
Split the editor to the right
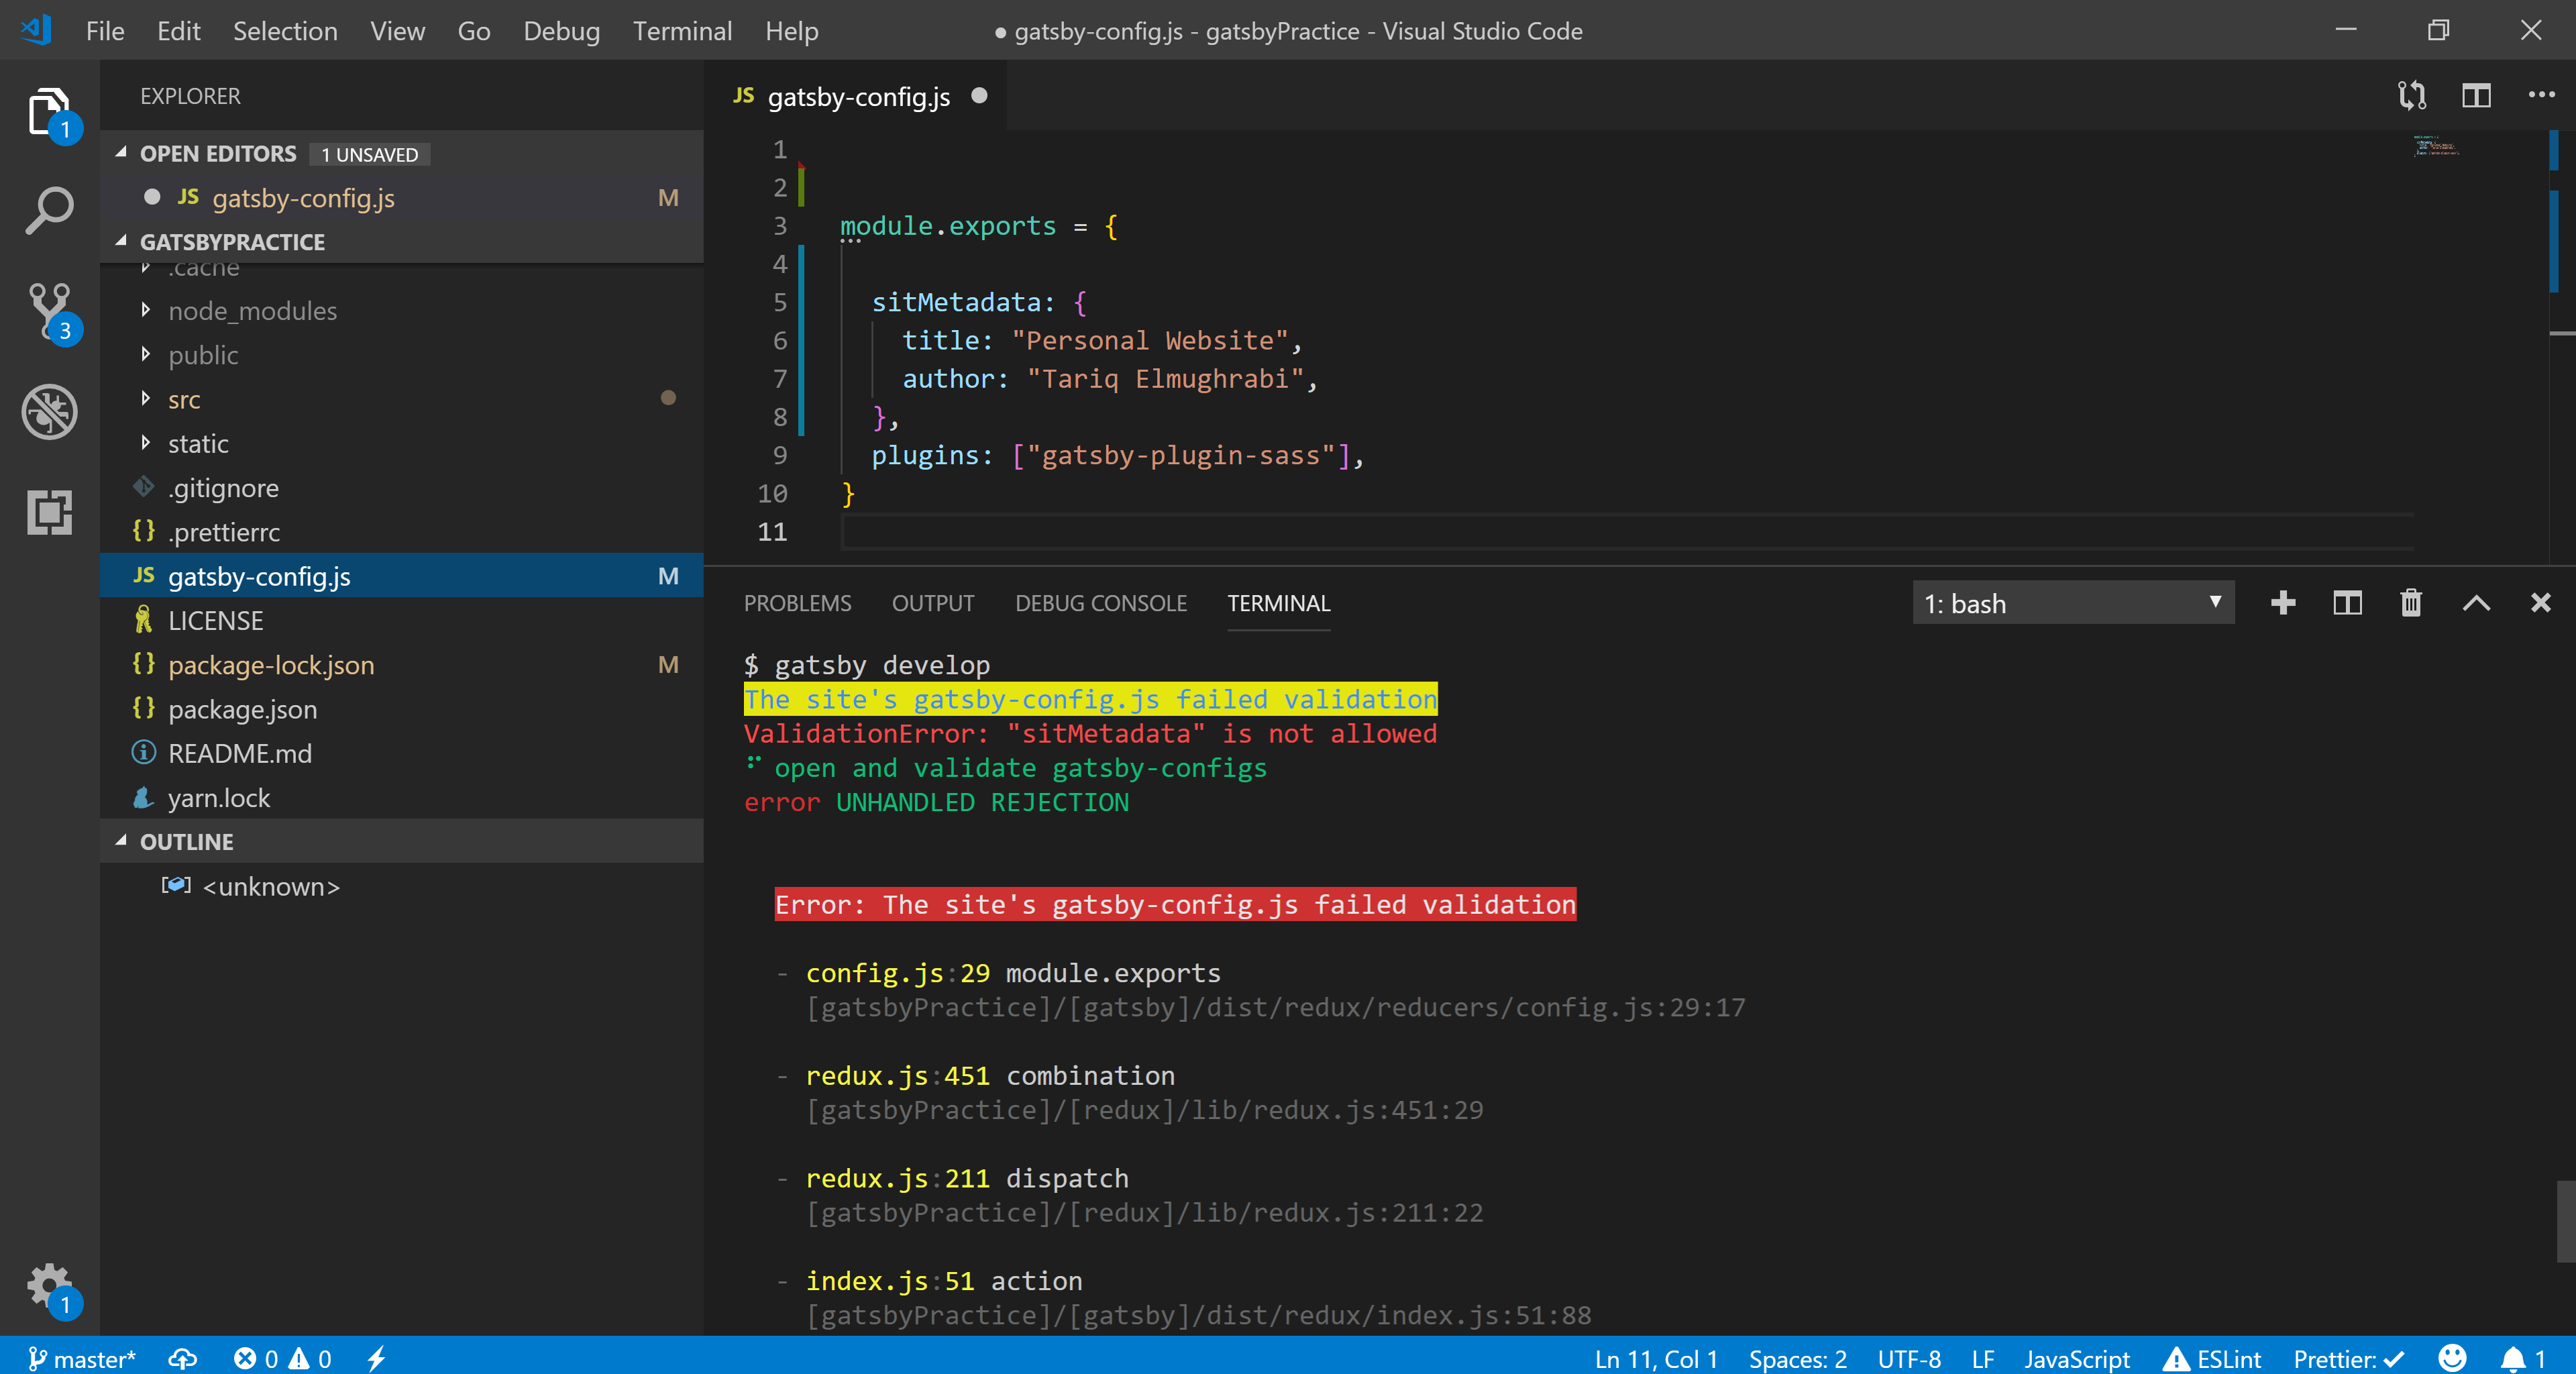[x=2476, y=96]
